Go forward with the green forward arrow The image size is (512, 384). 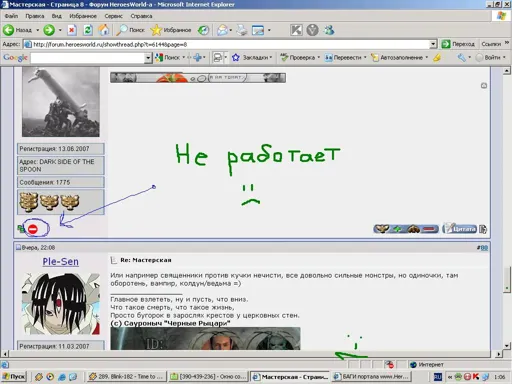pos(49,30)
